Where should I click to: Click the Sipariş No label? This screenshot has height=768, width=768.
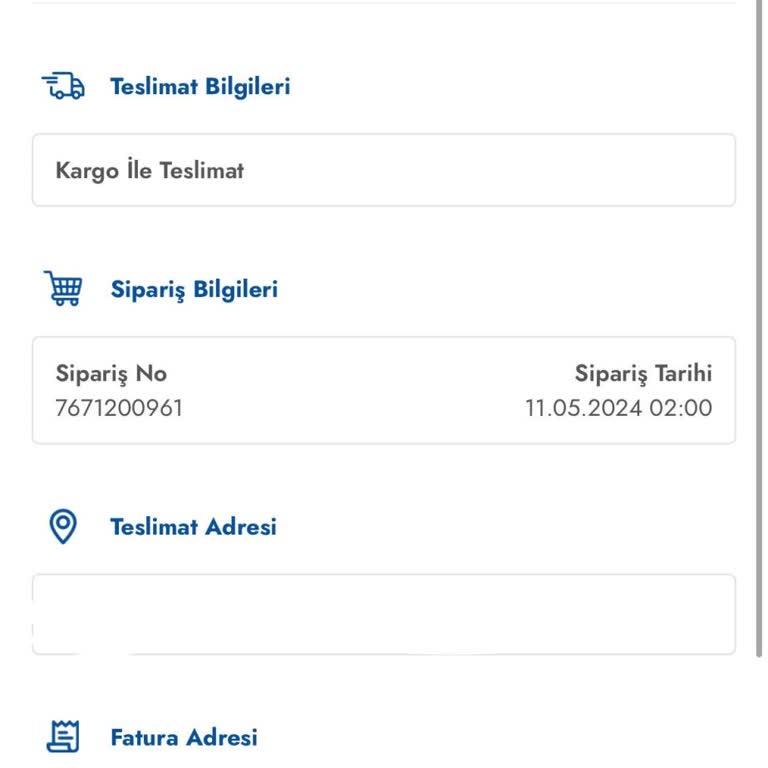111,374
